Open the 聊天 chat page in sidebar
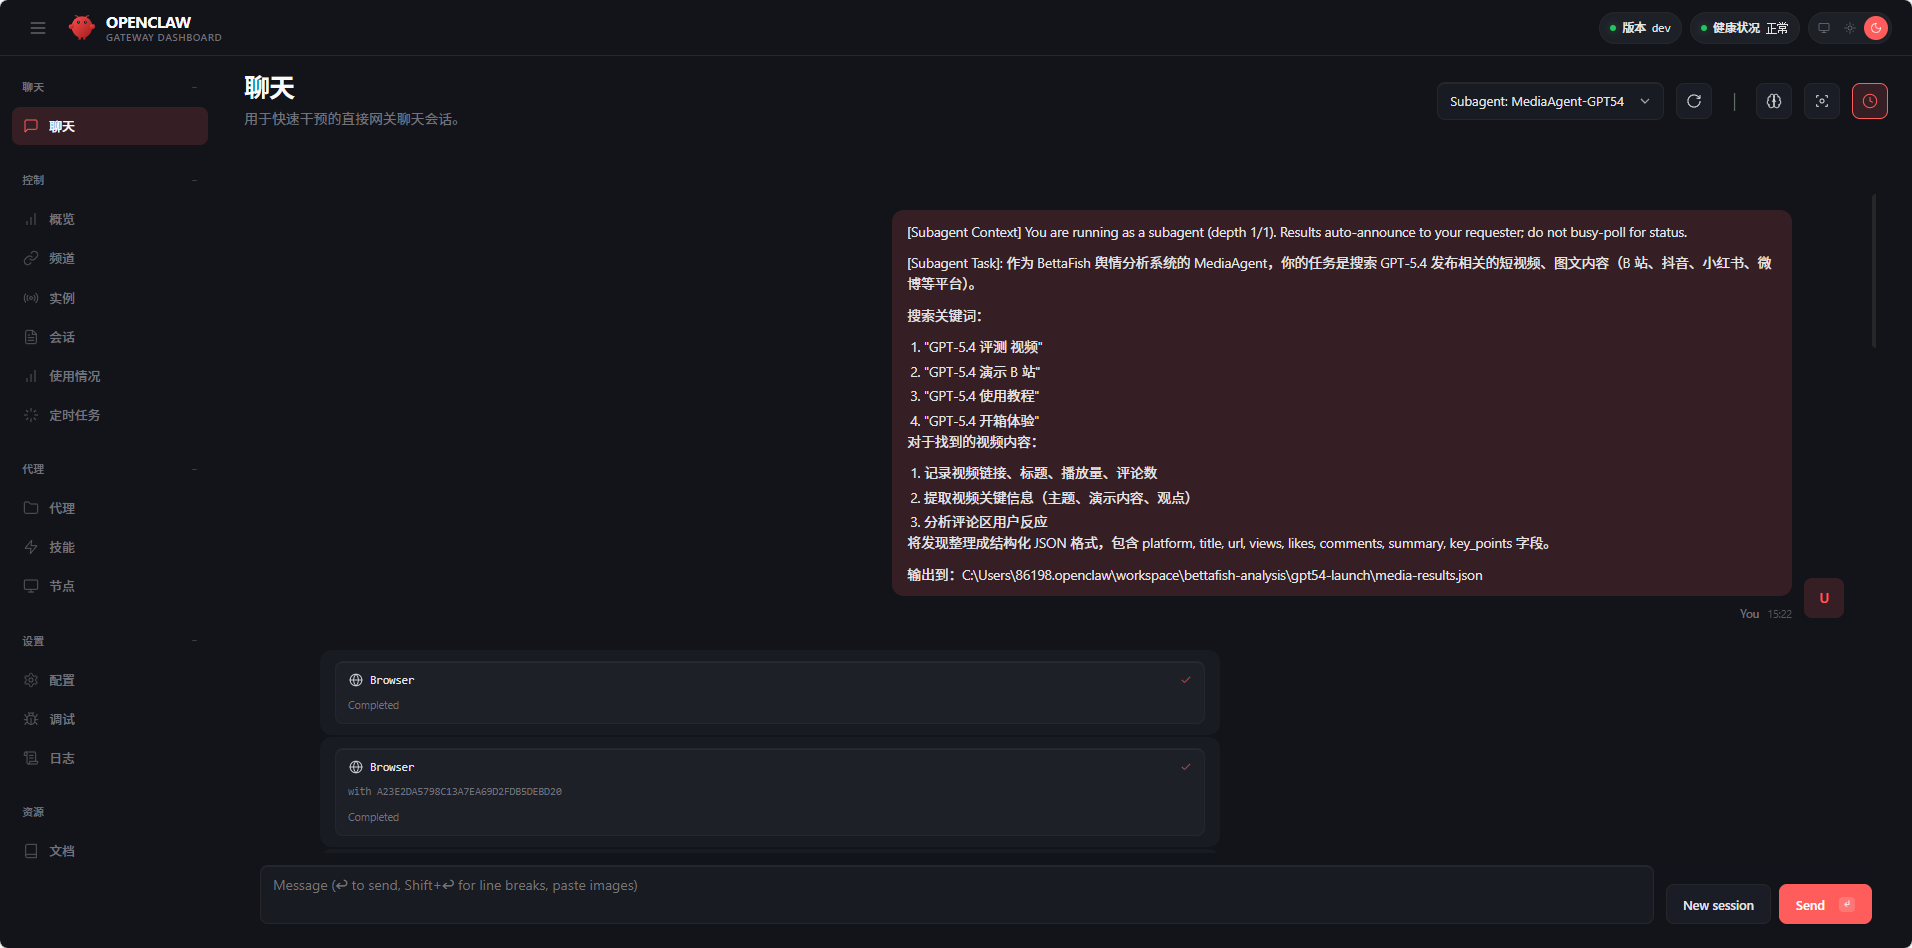Screen dimensions: 1912x948 (110, 126)
